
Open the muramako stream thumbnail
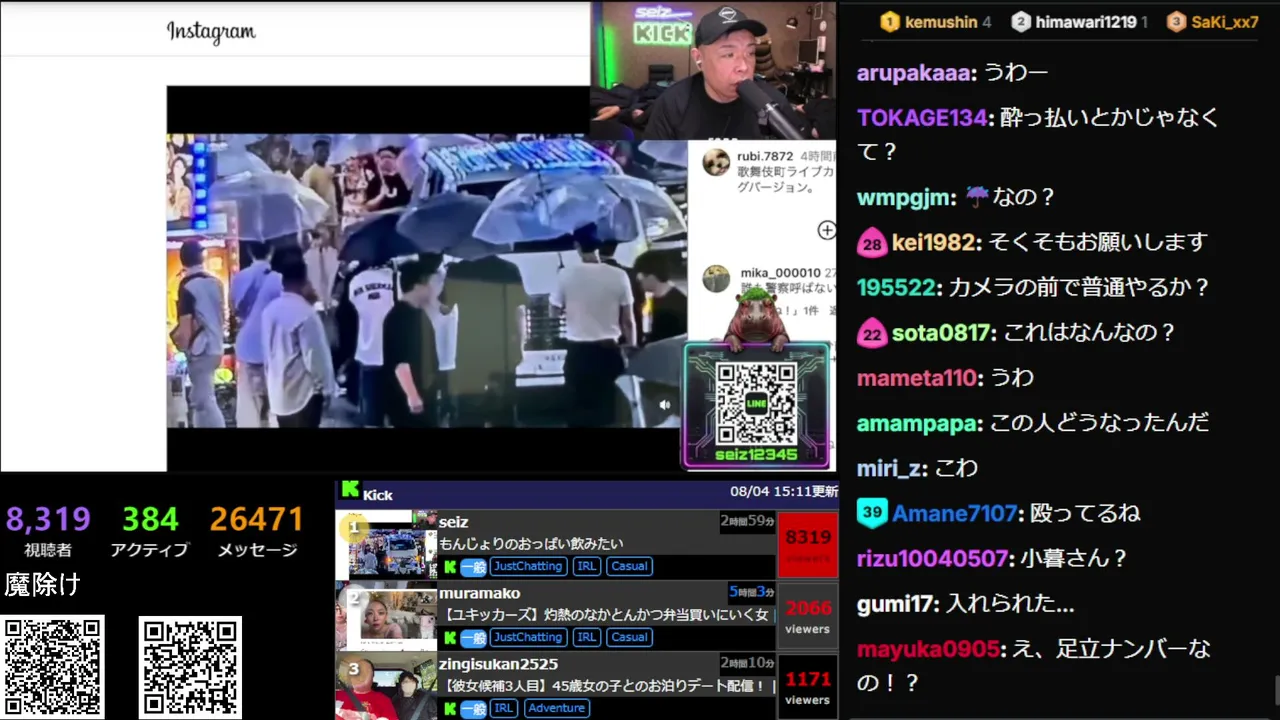tap(387, 615)
